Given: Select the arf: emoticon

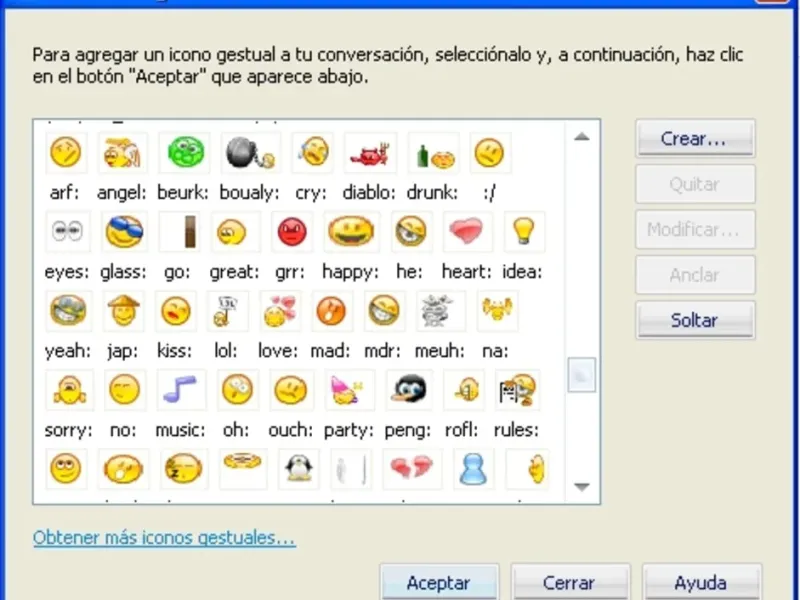Looking at the screenshot, I should coord(66,153).
